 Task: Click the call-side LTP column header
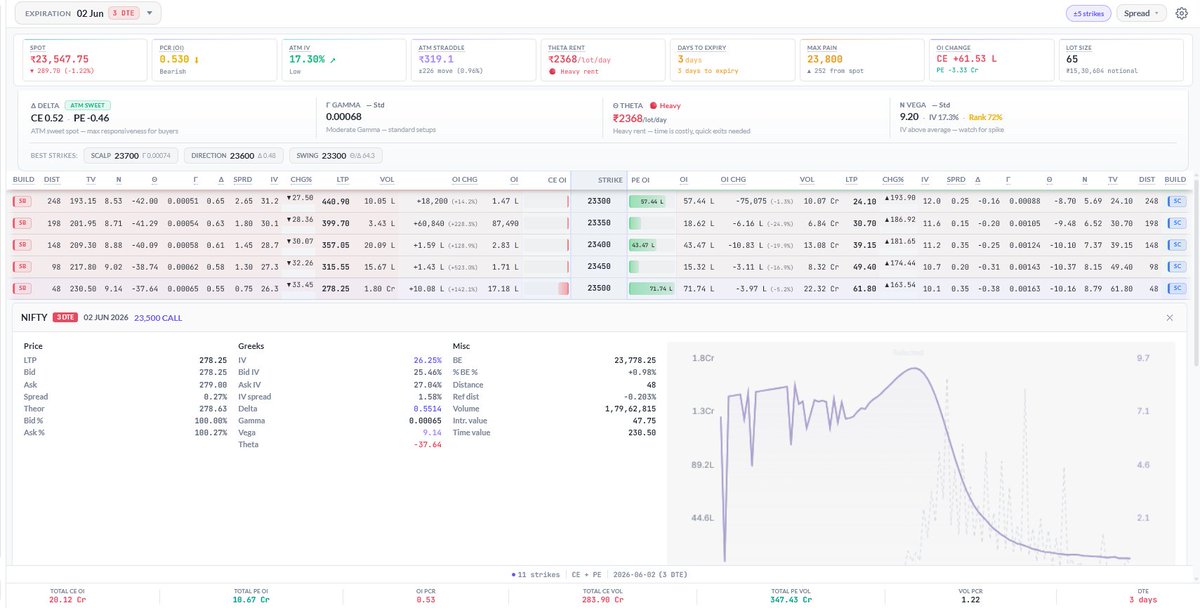[343, 180]
